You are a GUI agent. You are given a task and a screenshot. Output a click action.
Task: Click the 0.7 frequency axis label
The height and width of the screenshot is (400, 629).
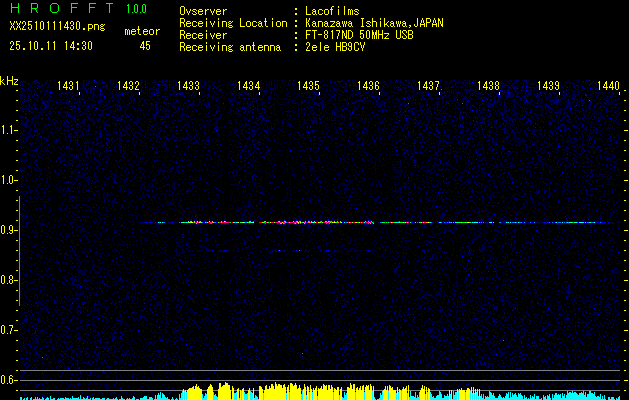coord(9,330)
